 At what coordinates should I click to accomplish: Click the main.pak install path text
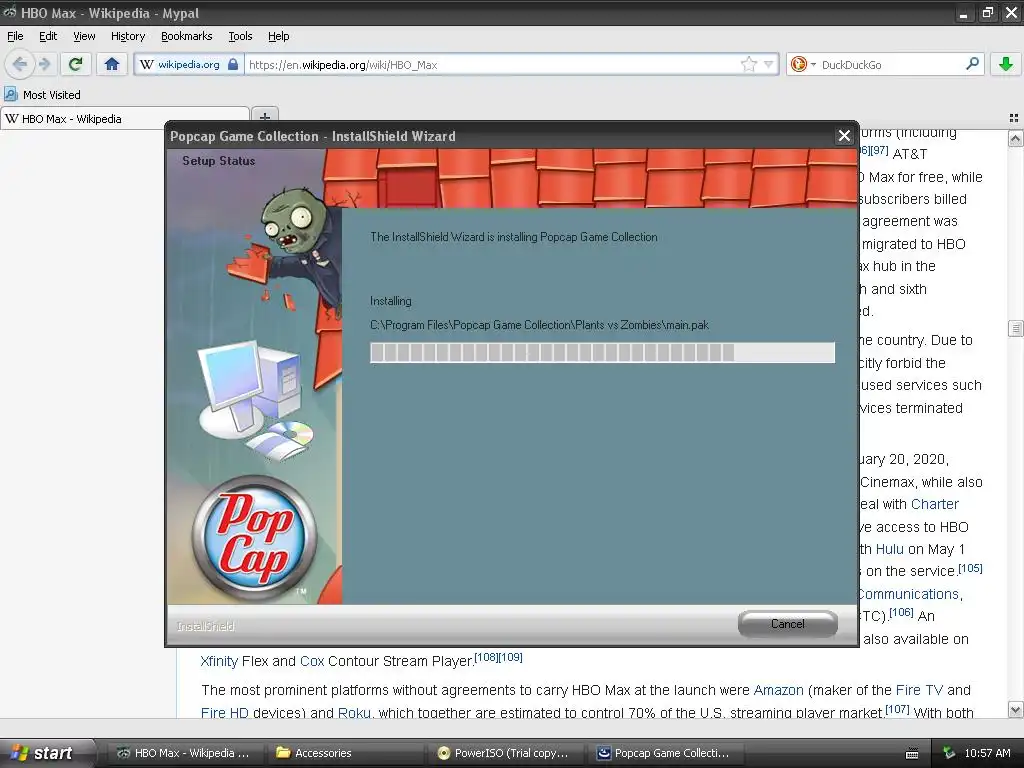pyautogui.click(x=539, y=325)
